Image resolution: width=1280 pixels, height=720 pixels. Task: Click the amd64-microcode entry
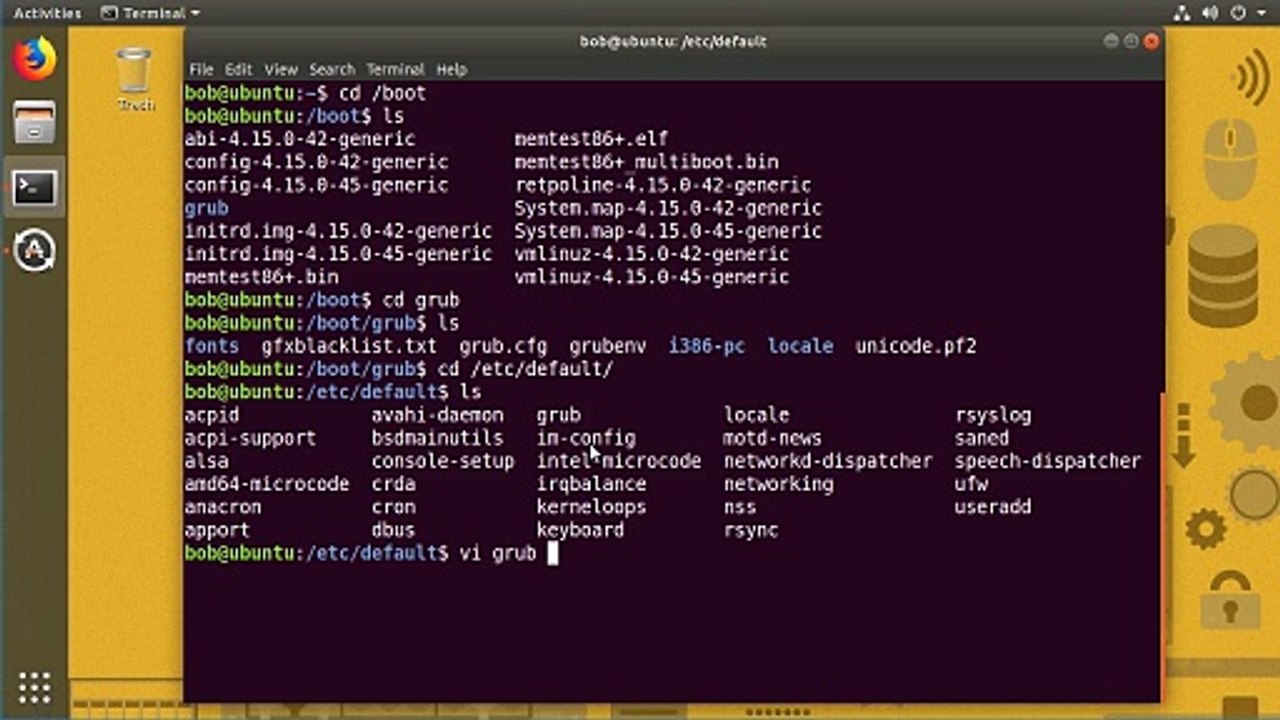266,484
